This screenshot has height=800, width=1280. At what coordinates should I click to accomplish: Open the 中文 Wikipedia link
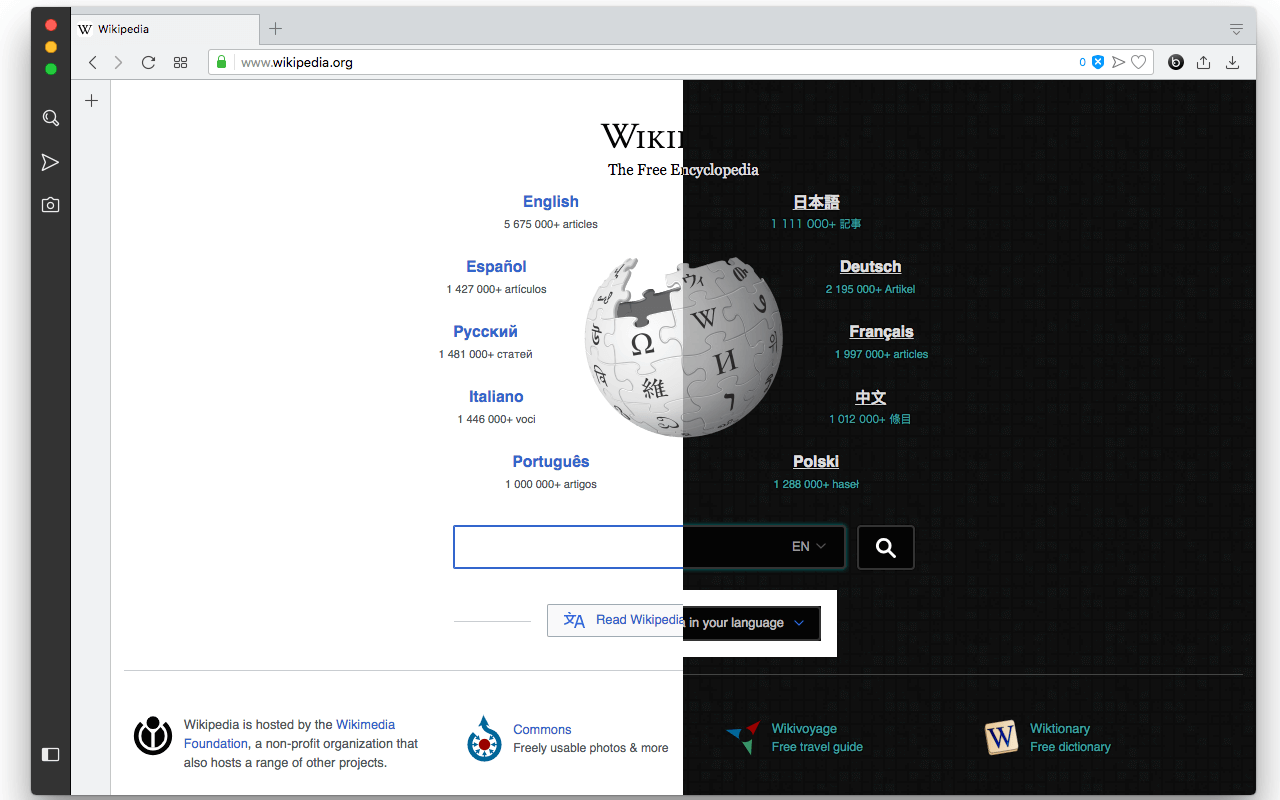coord(870,397)
